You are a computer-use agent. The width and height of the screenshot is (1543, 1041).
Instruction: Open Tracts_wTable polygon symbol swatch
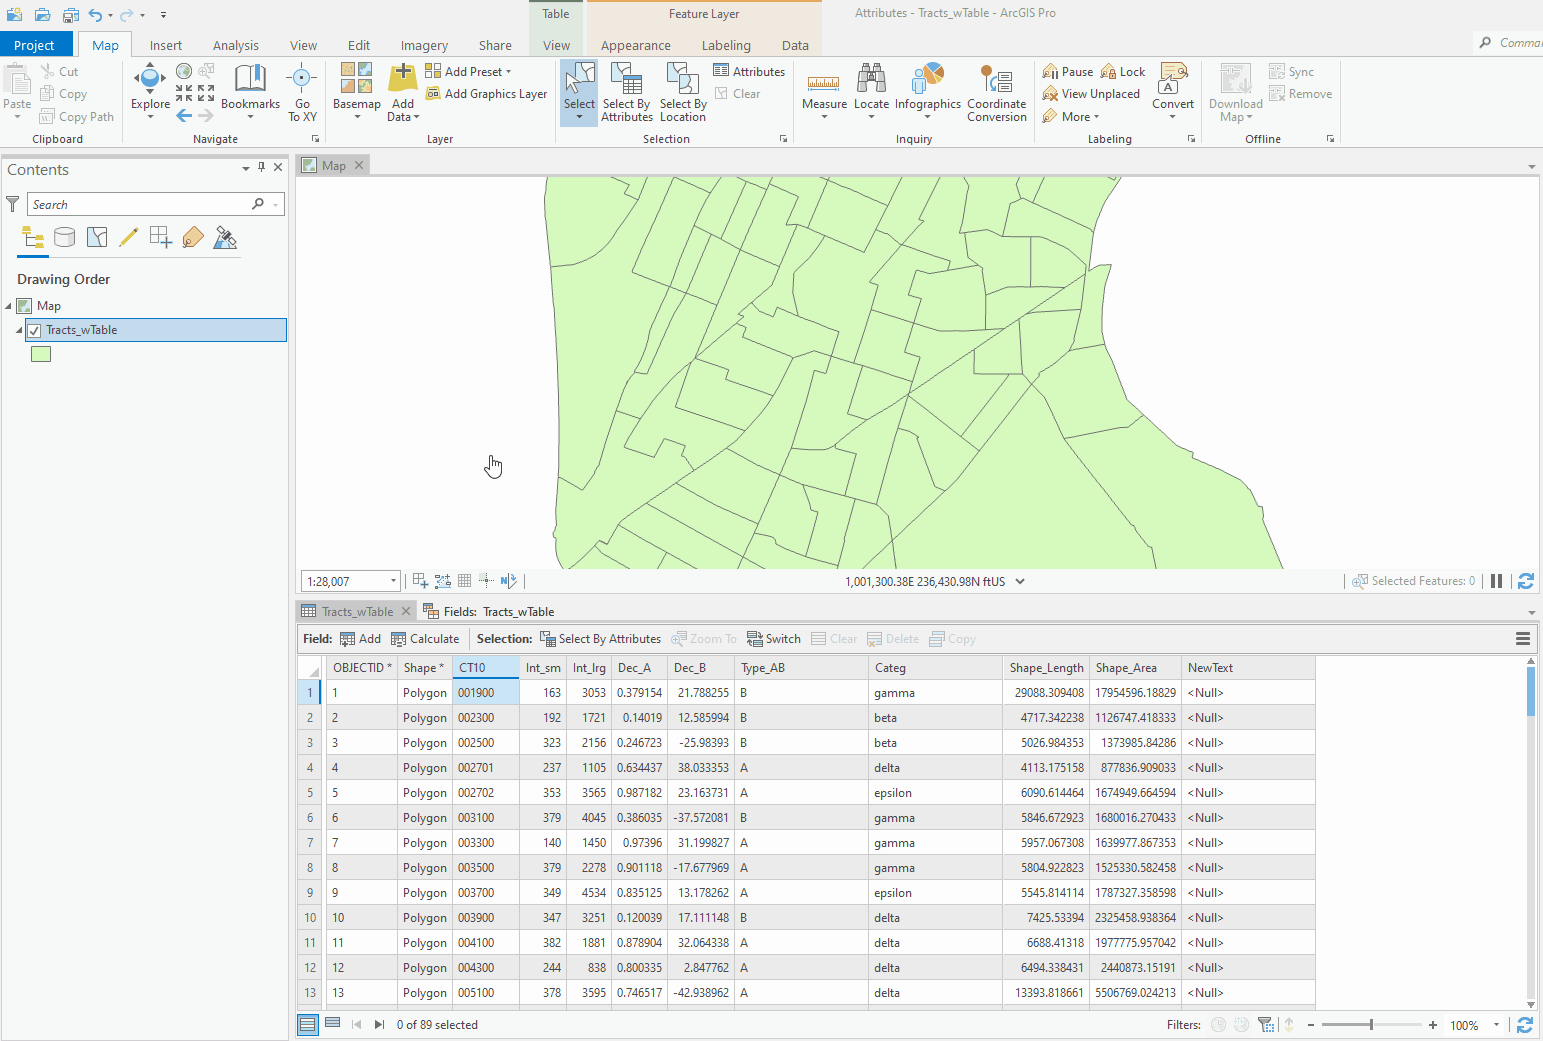(x=41, y=354)
